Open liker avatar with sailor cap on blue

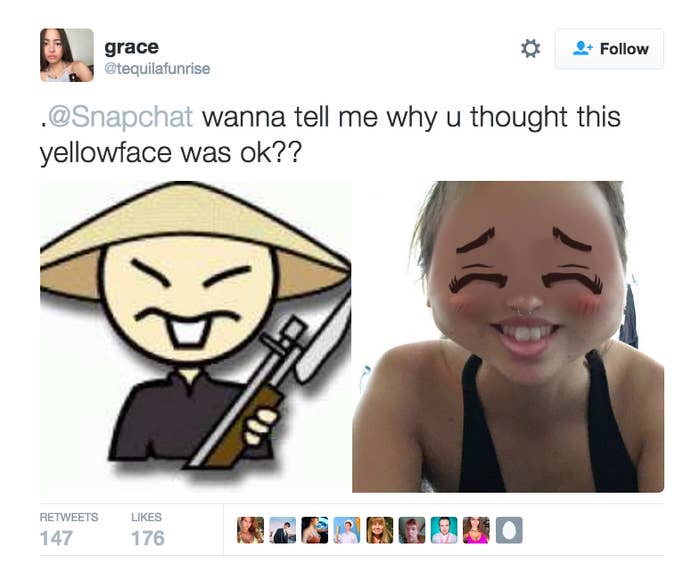[347, 530]
